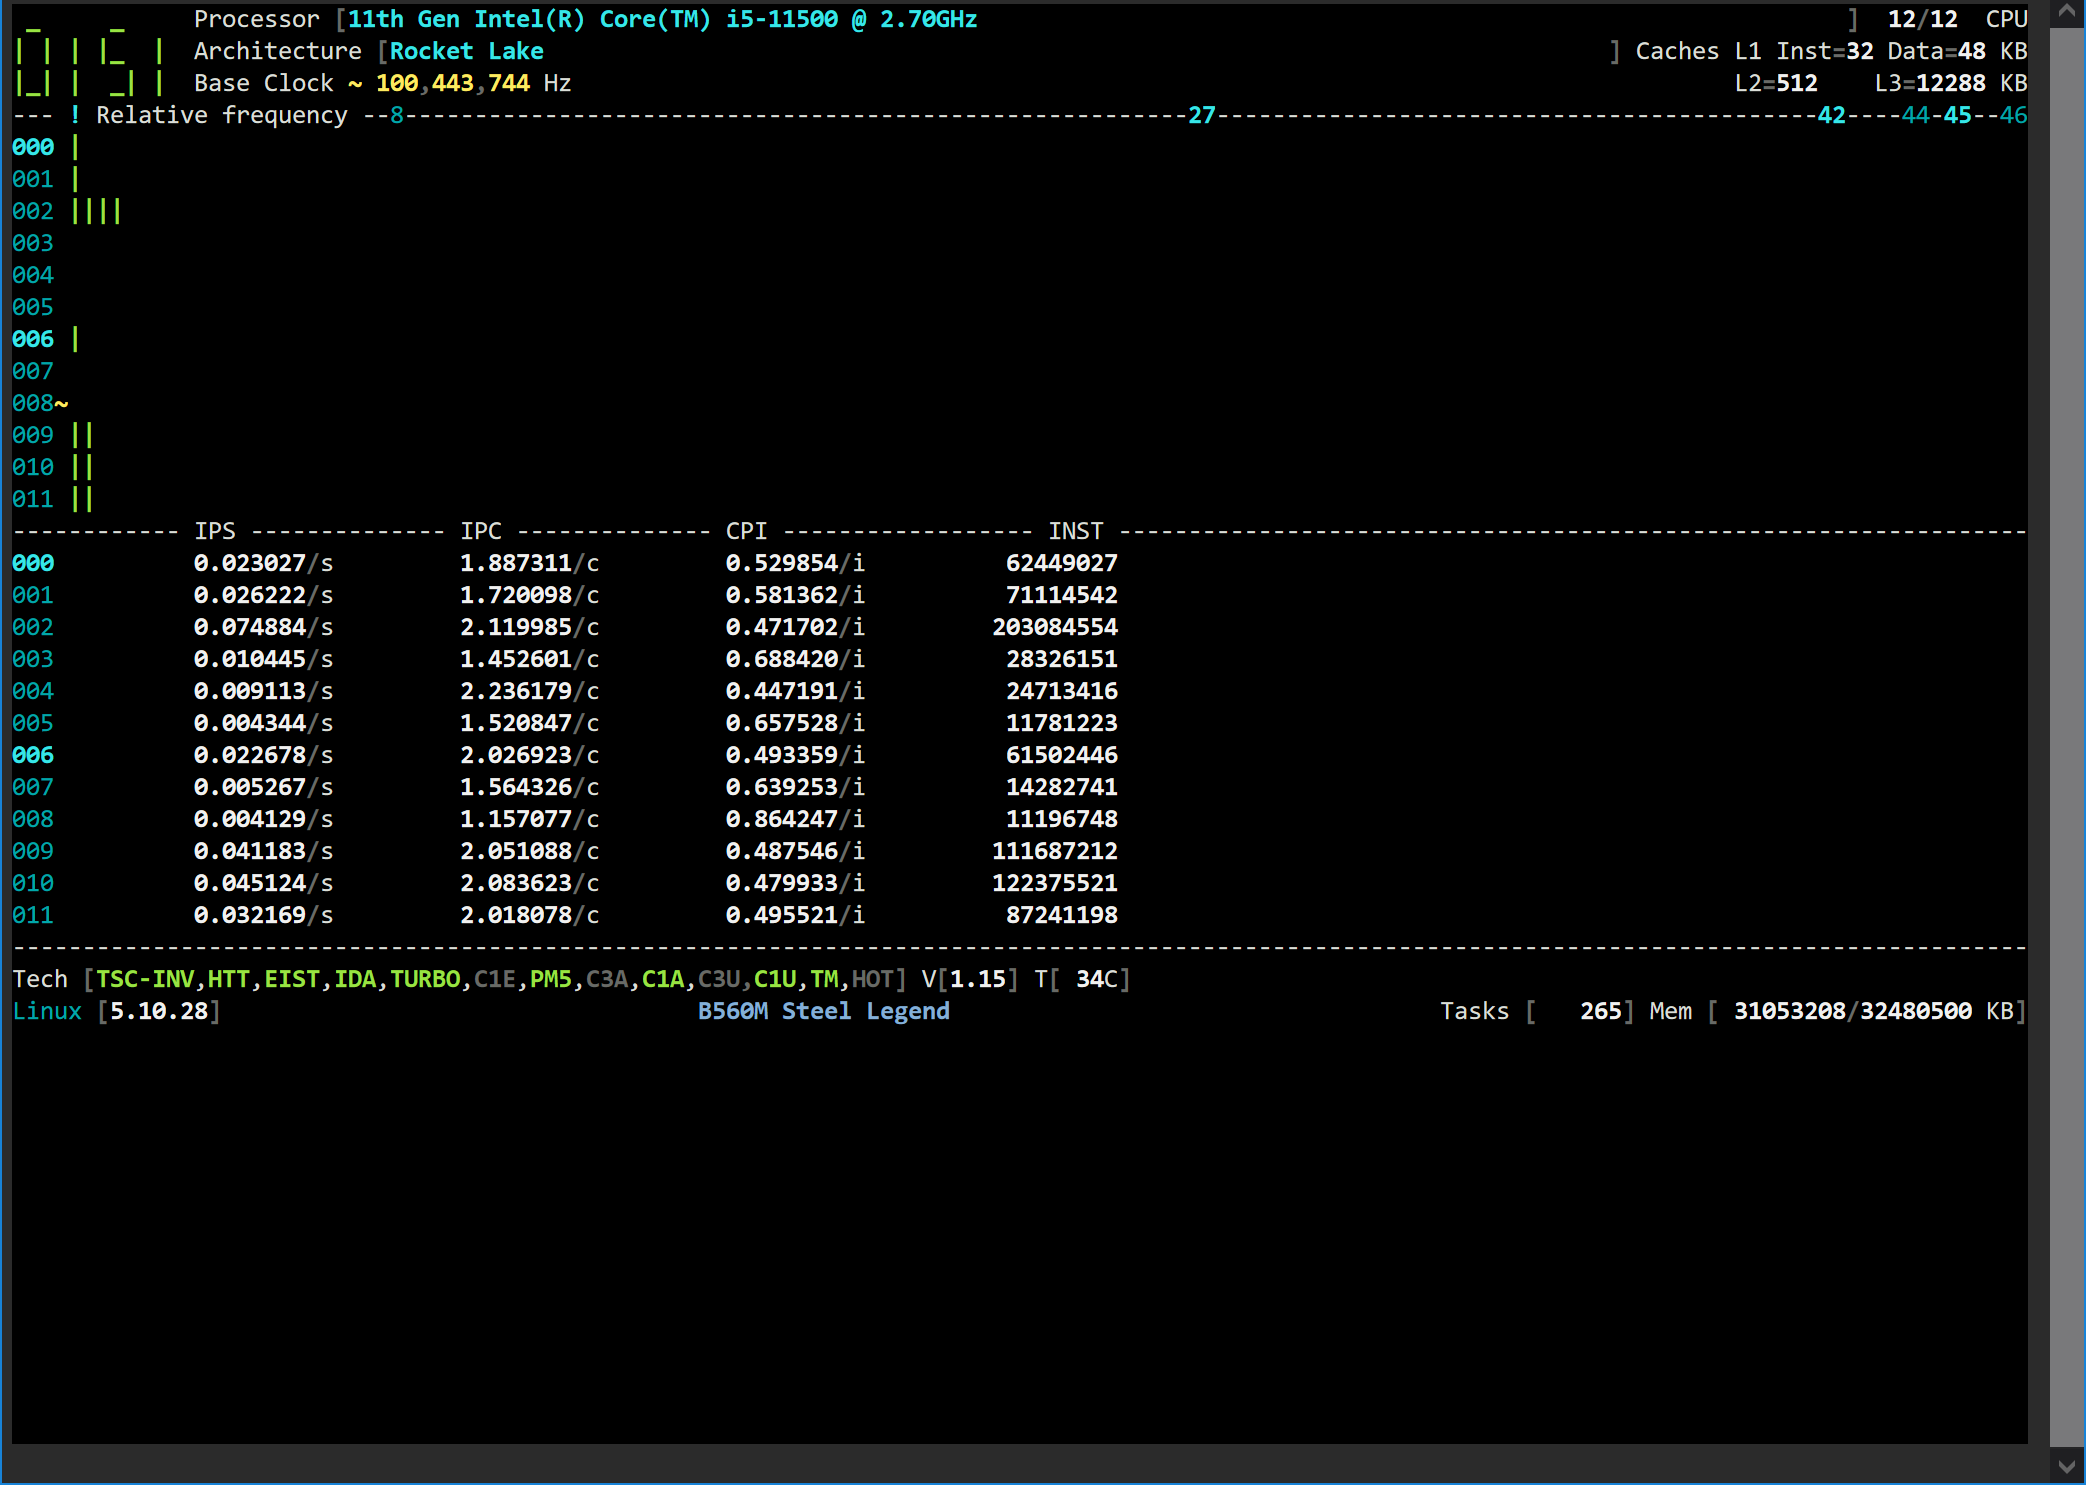Click IPC value 2.236179/c
Image resolution: width=2086 pixels, height=1485 pixels.
point(529,691)
